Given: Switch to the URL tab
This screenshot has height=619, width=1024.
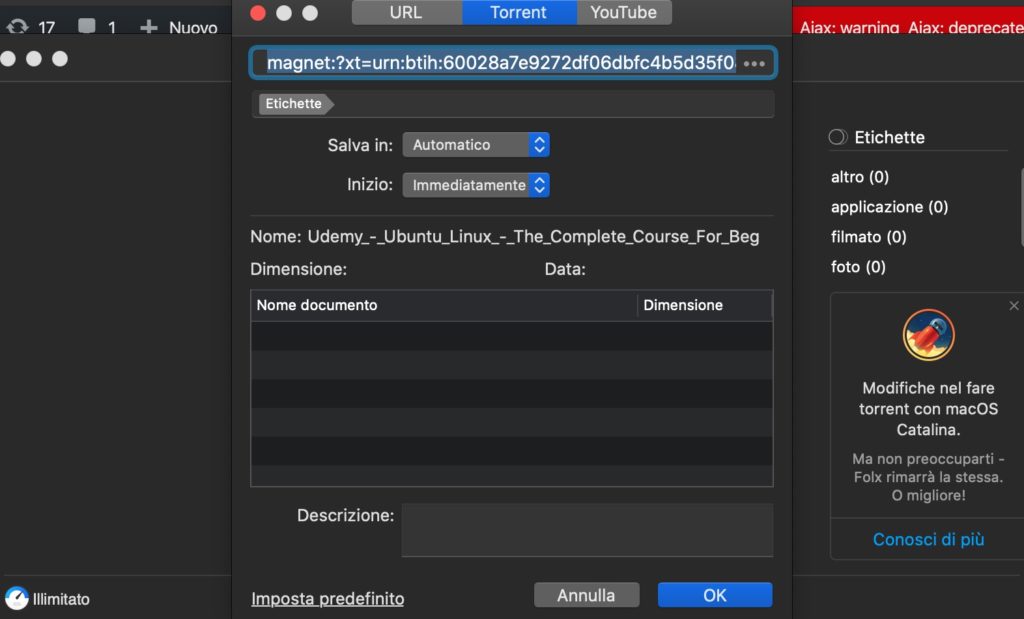Looking at the screenshot, I should tap(406, 13).
